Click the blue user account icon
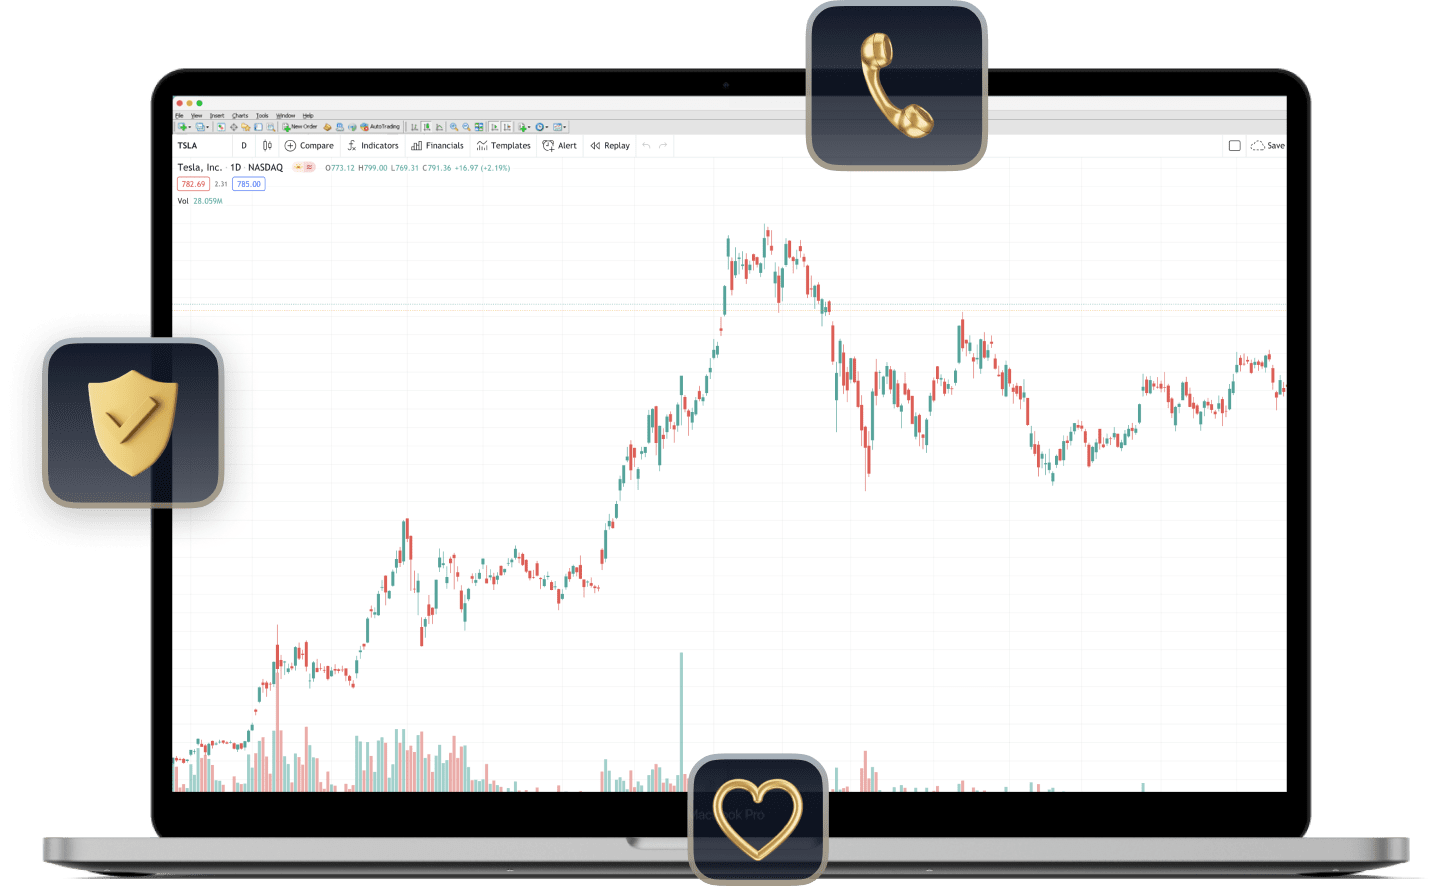This screenshot has height=887, width=1434. point(340,127)
